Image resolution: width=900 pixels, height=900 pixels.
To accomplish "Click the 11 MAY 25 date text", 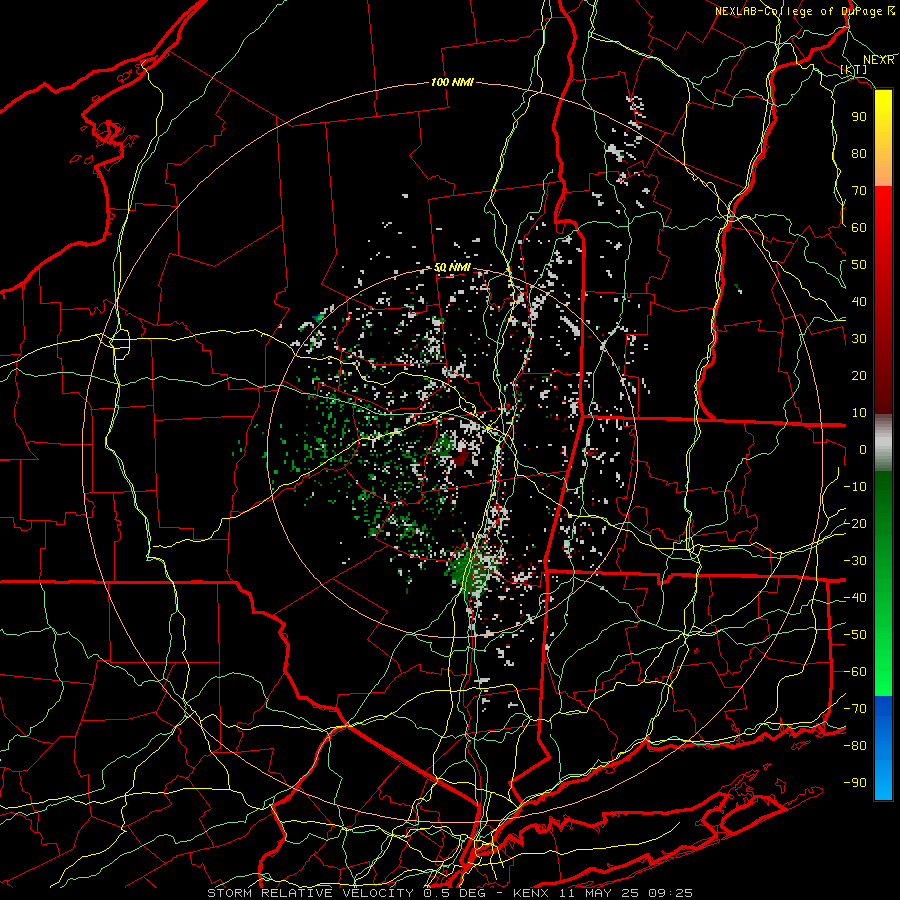I will click(600, 893).
